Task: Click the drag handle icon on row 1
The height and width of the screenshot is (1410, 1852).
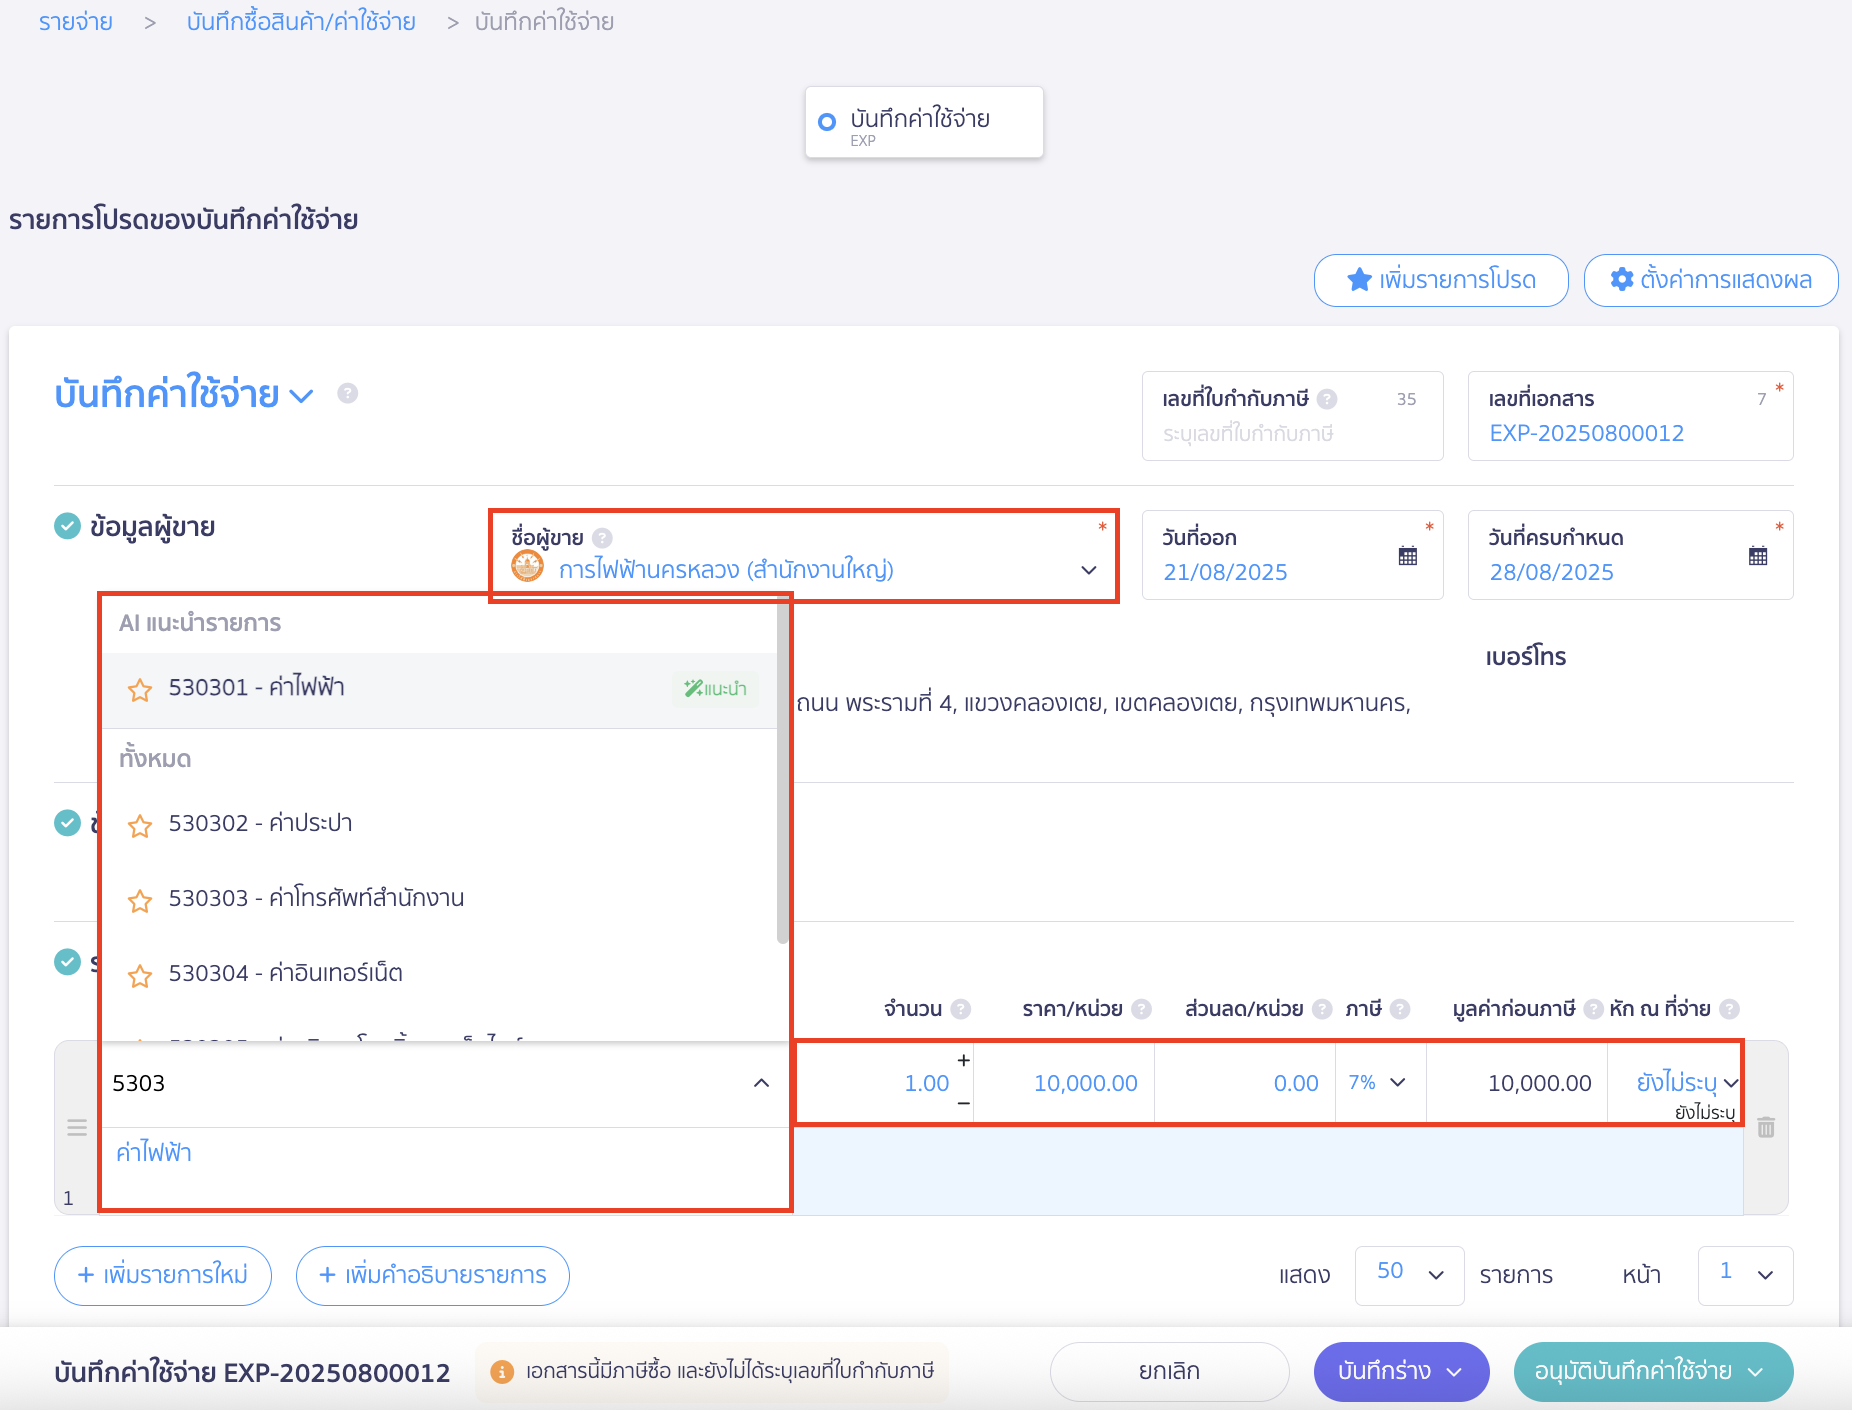Action: (x=76, y=1128)
